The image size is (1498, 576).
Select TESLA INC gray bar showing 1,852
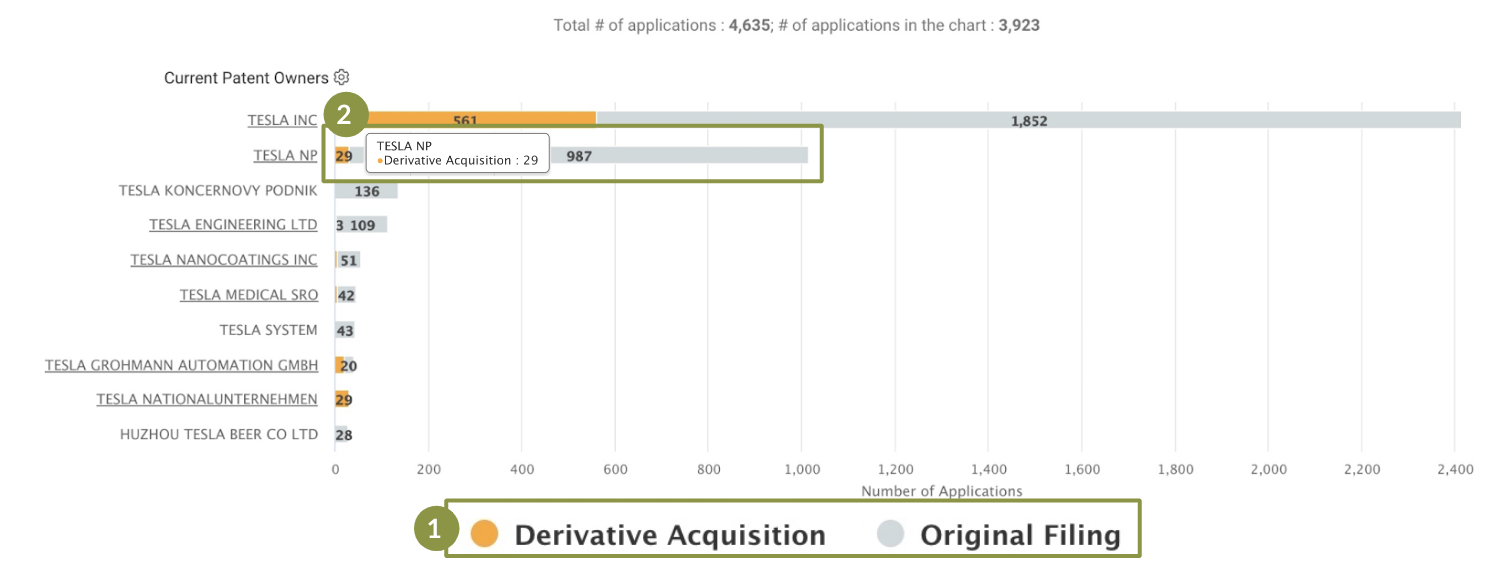click(1028, 120)
